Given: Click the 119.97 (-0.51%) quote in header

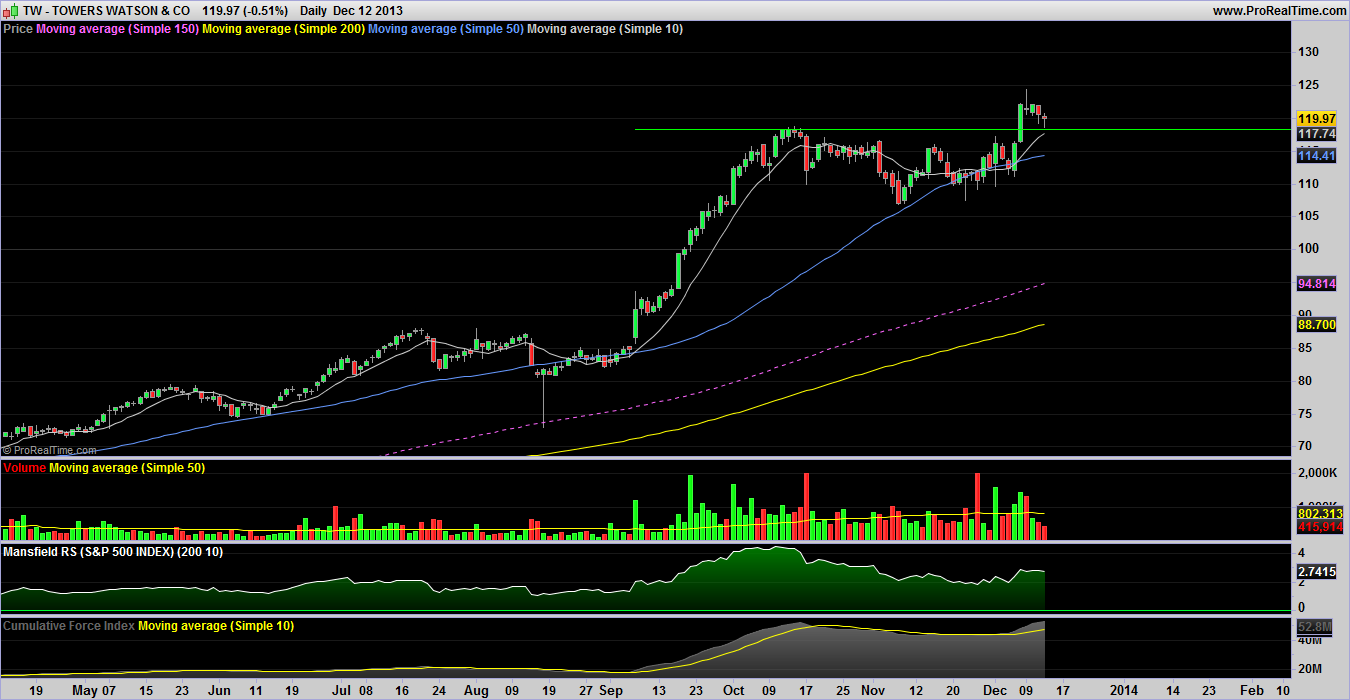Looking at the screenshot, I should (245, 11).
